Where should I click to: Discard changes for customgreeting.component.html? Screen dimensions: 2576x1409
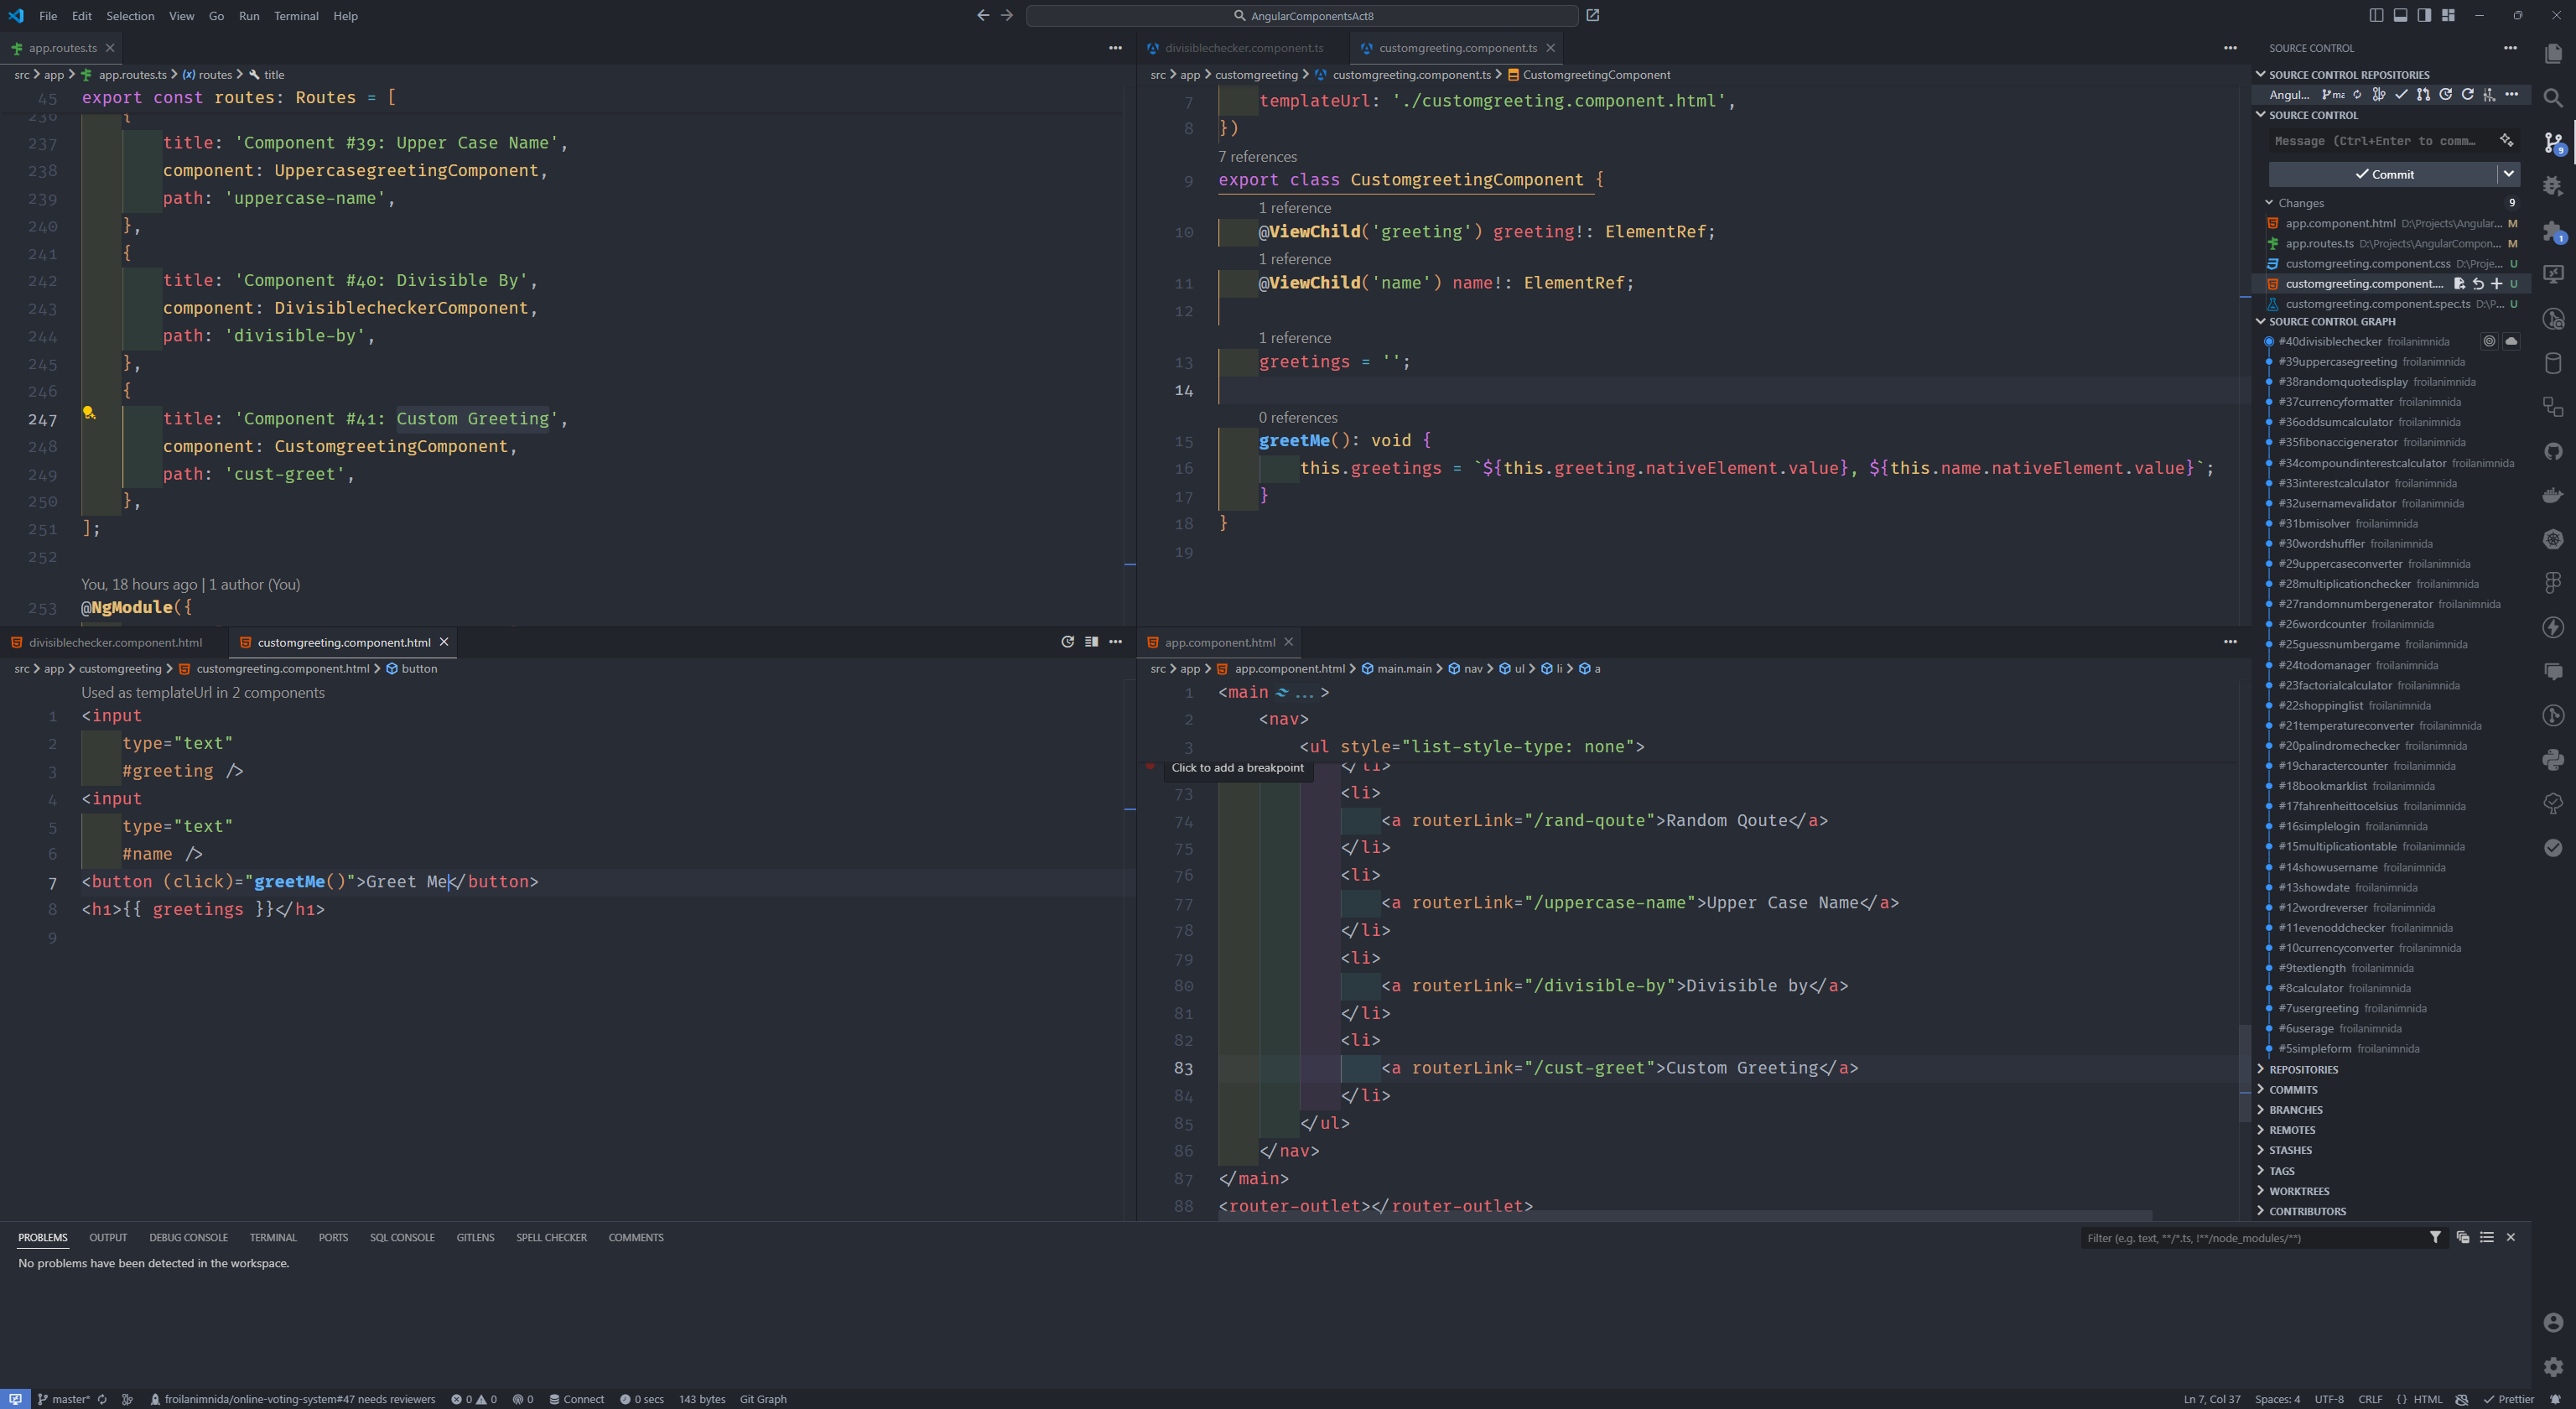[2478, 284]
